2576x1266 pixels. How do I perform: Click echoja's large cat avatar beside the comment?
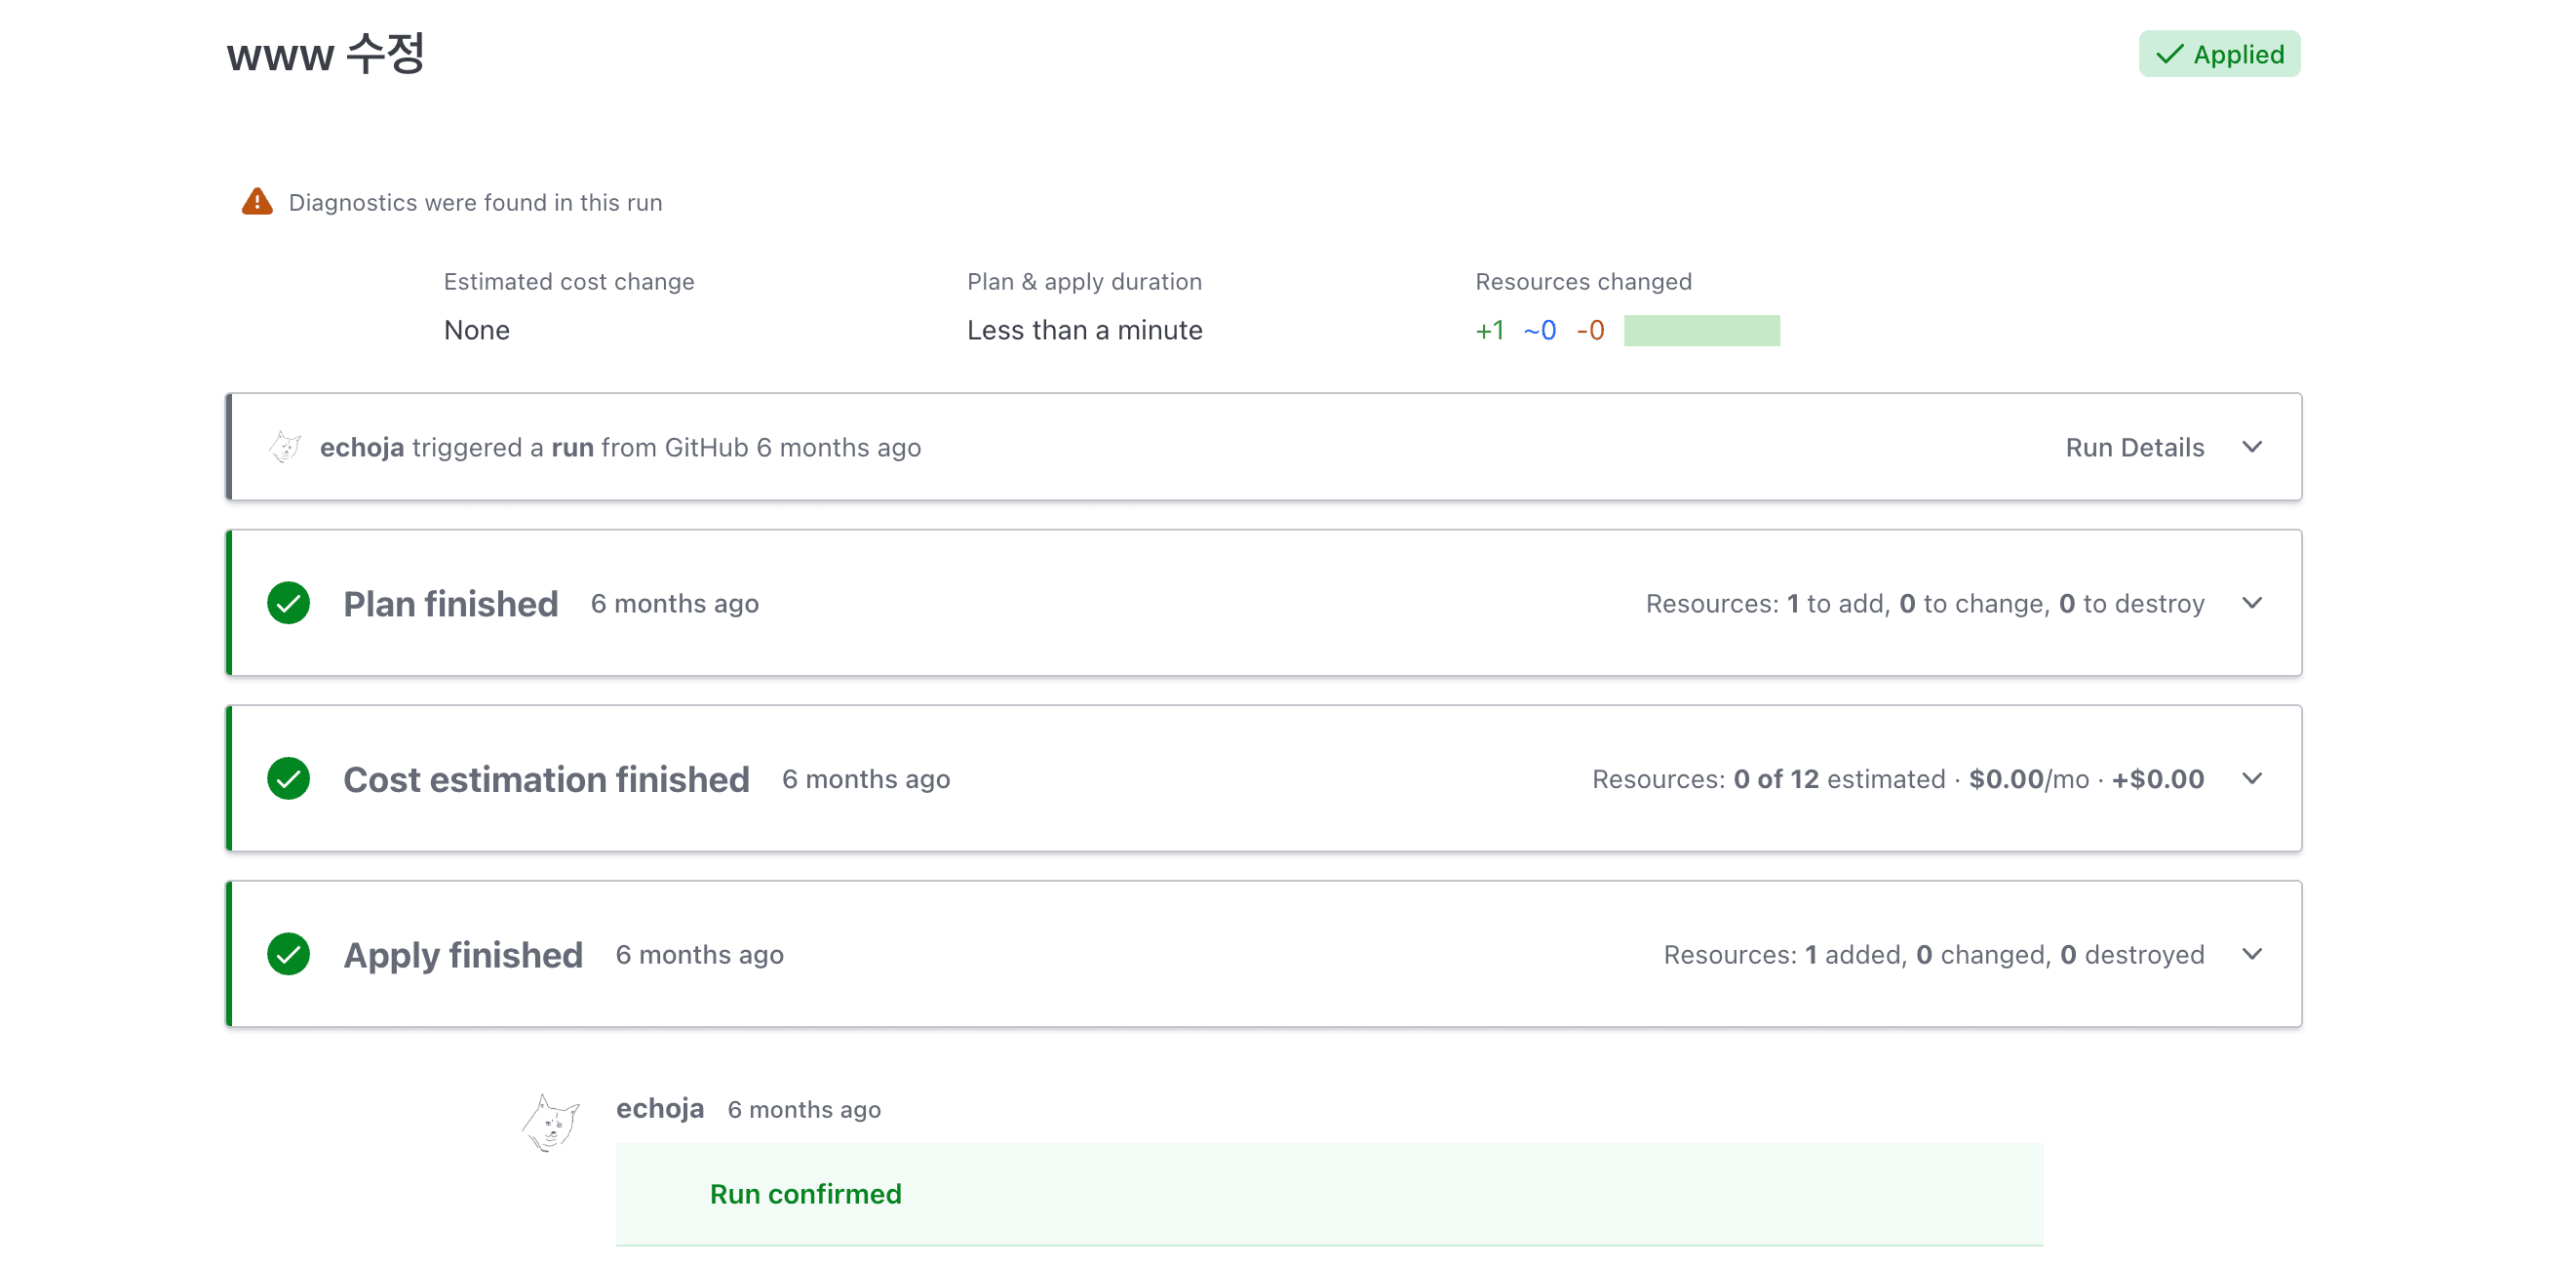tap(550, 1123)
